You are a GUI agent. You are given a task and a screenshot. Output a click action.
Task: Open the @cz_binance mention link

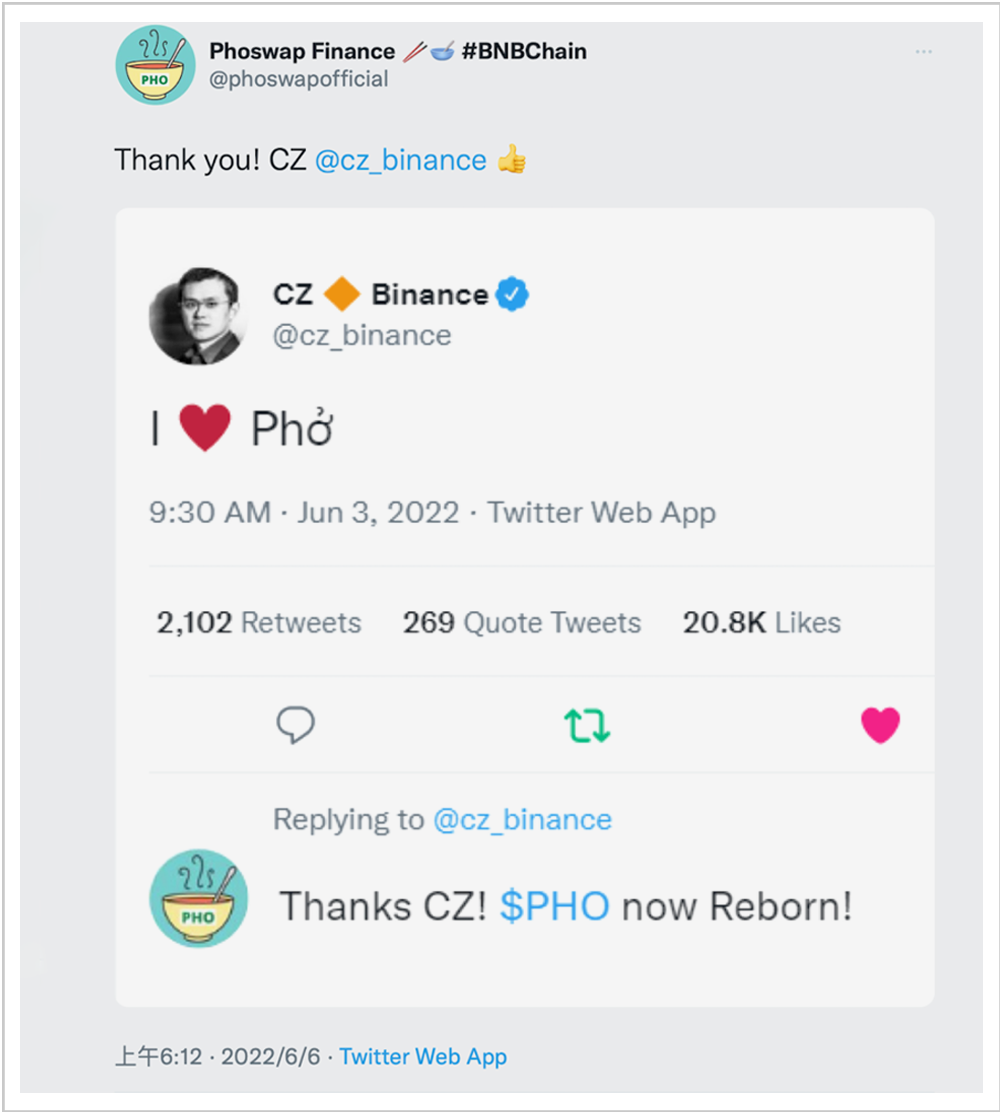[401, 160]
